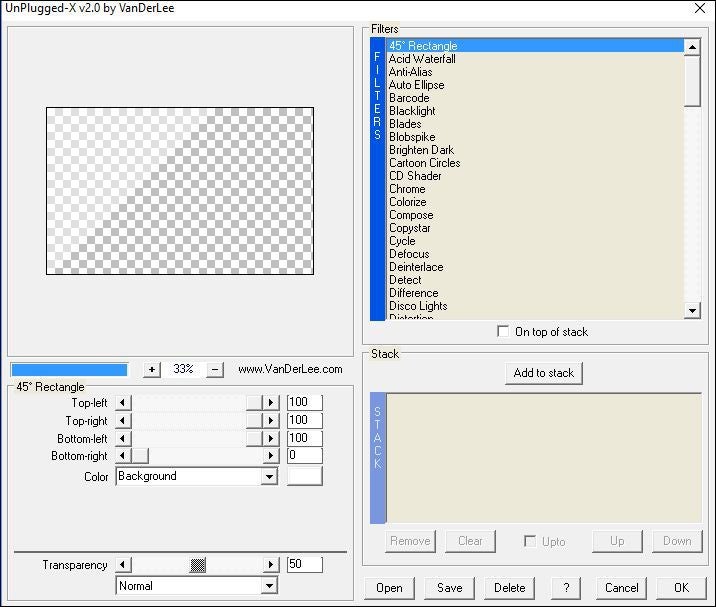Image resolution: width=716 pixels, height=607 pixels.
Task: Click the plus zoom-in button
Action: (151, 369)
